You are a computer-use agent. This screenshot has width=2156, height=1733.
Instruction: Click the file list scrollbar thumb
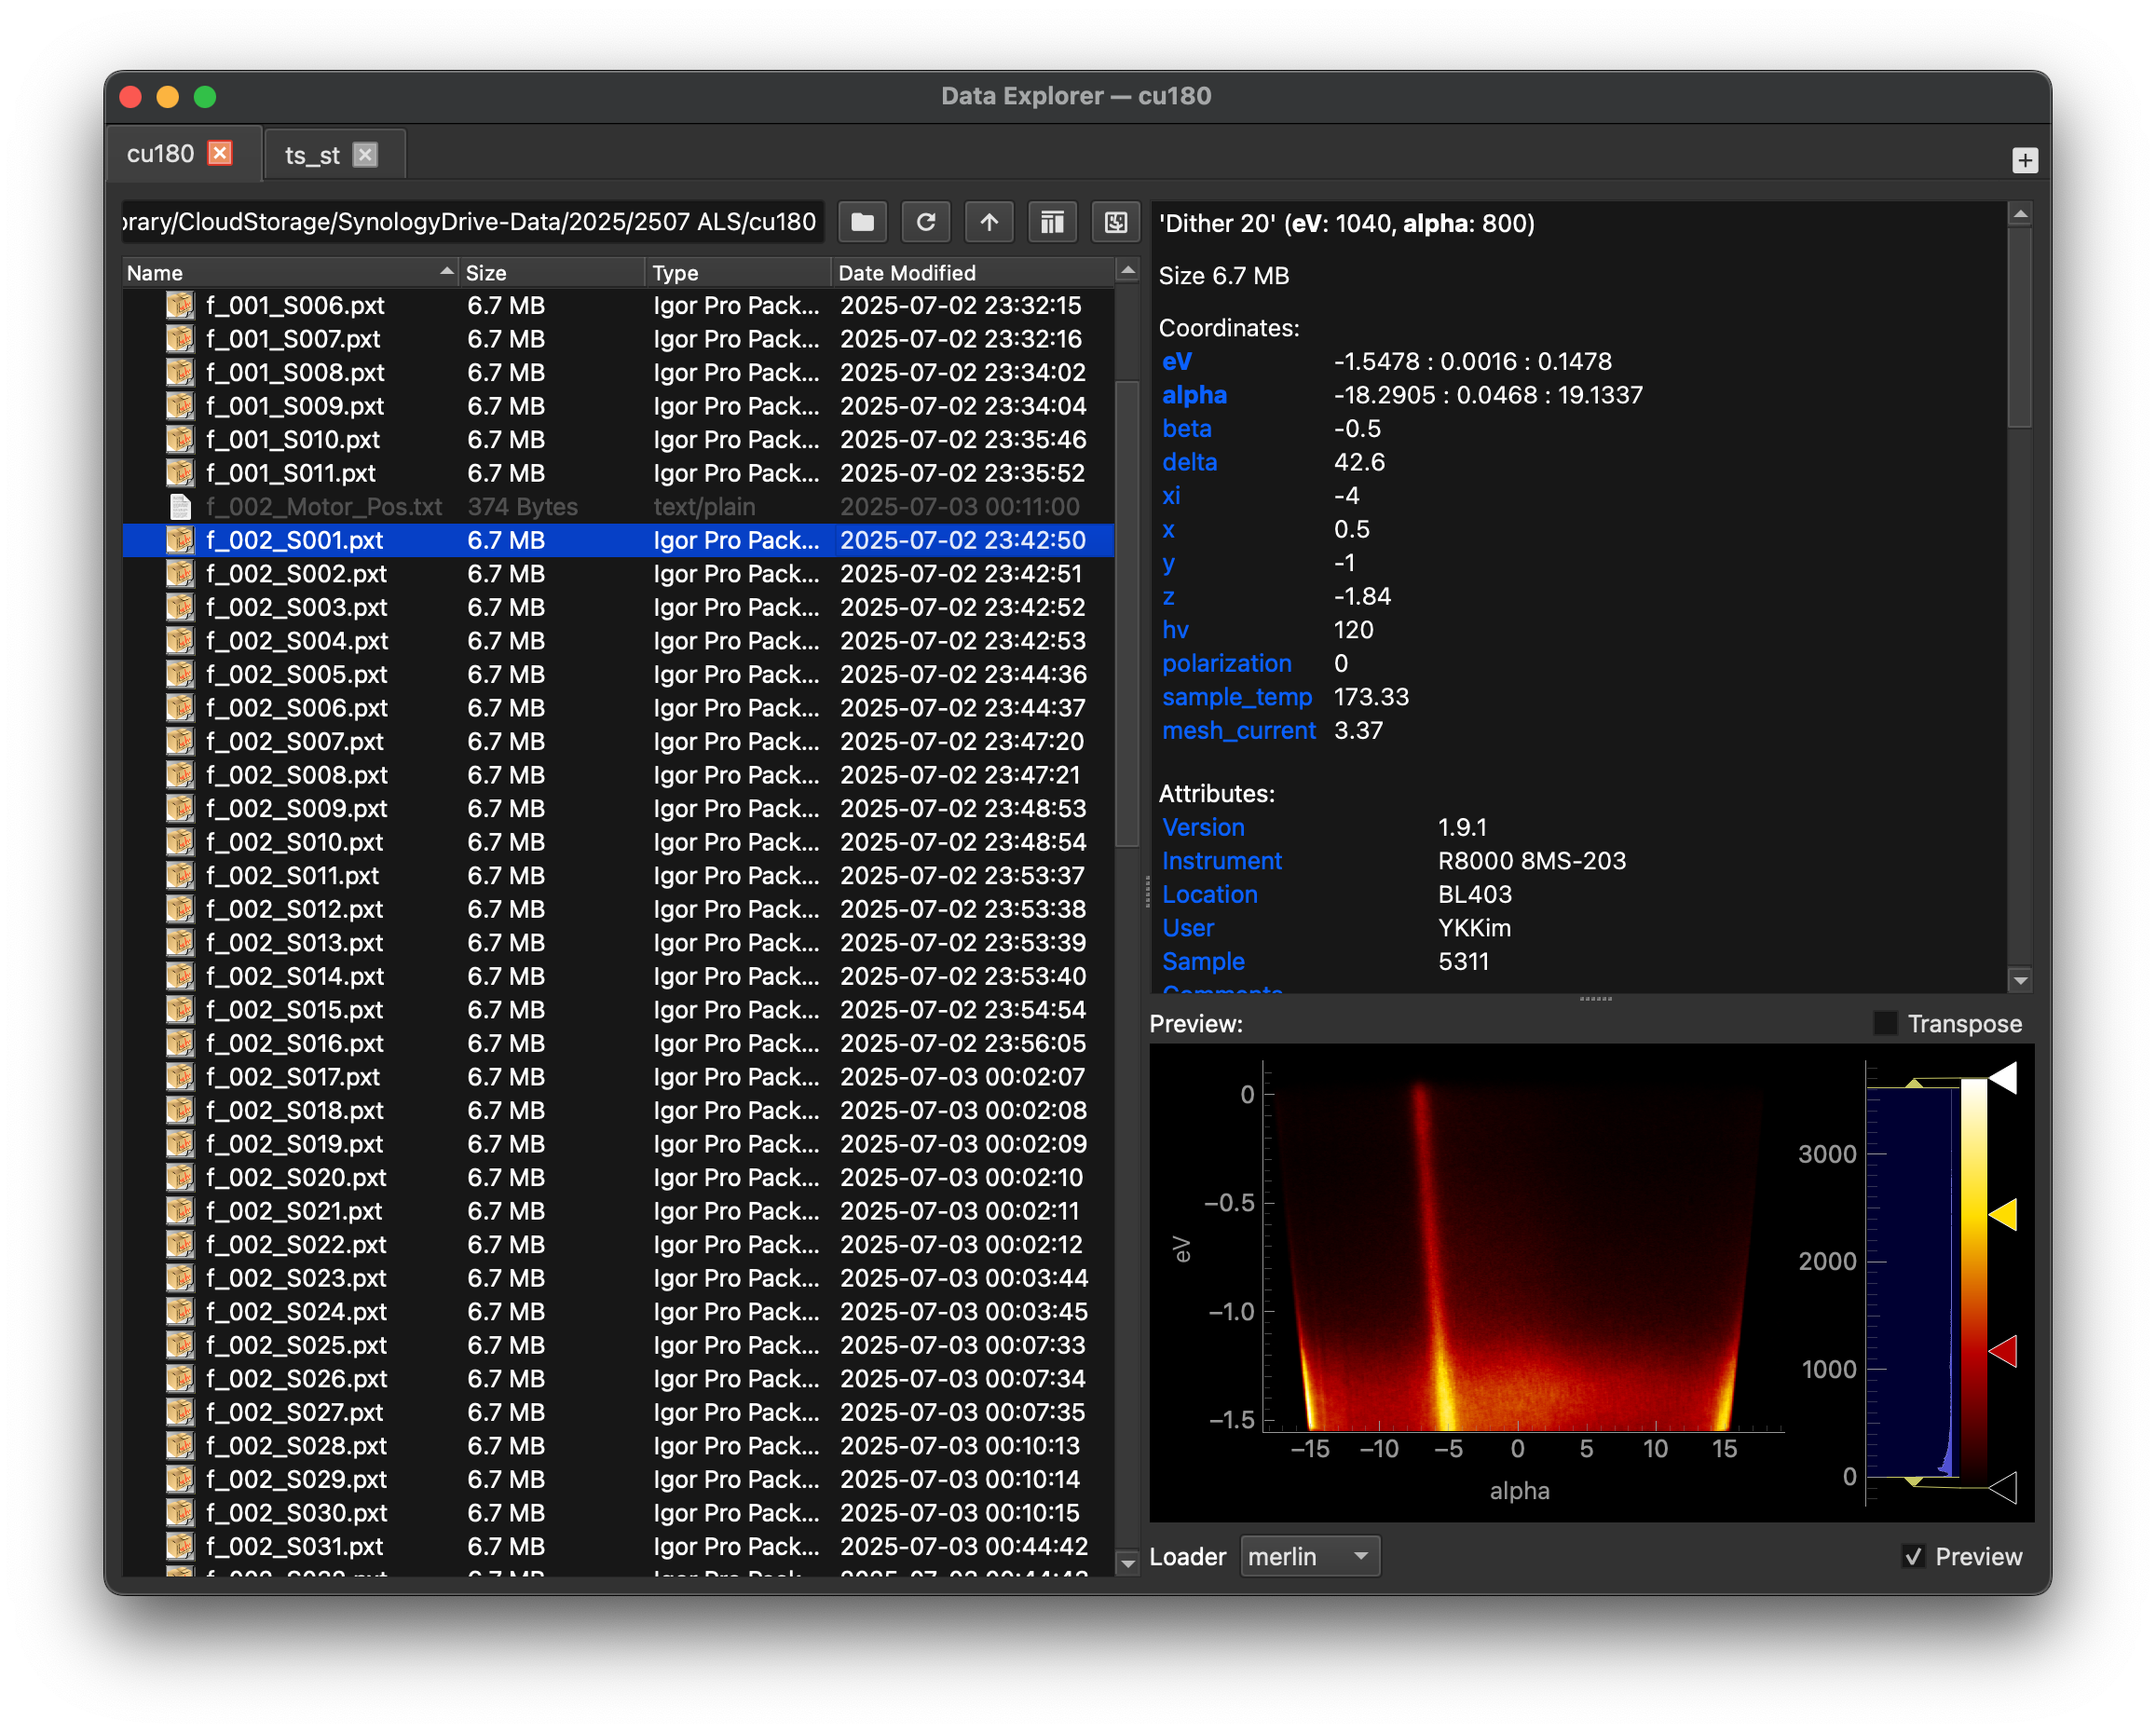pos(1127,614)
